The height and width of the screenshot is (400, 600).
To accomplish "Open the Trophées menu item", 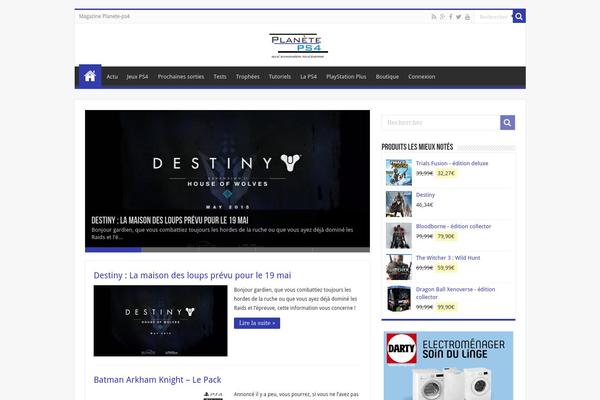I will tap(248, 77).
